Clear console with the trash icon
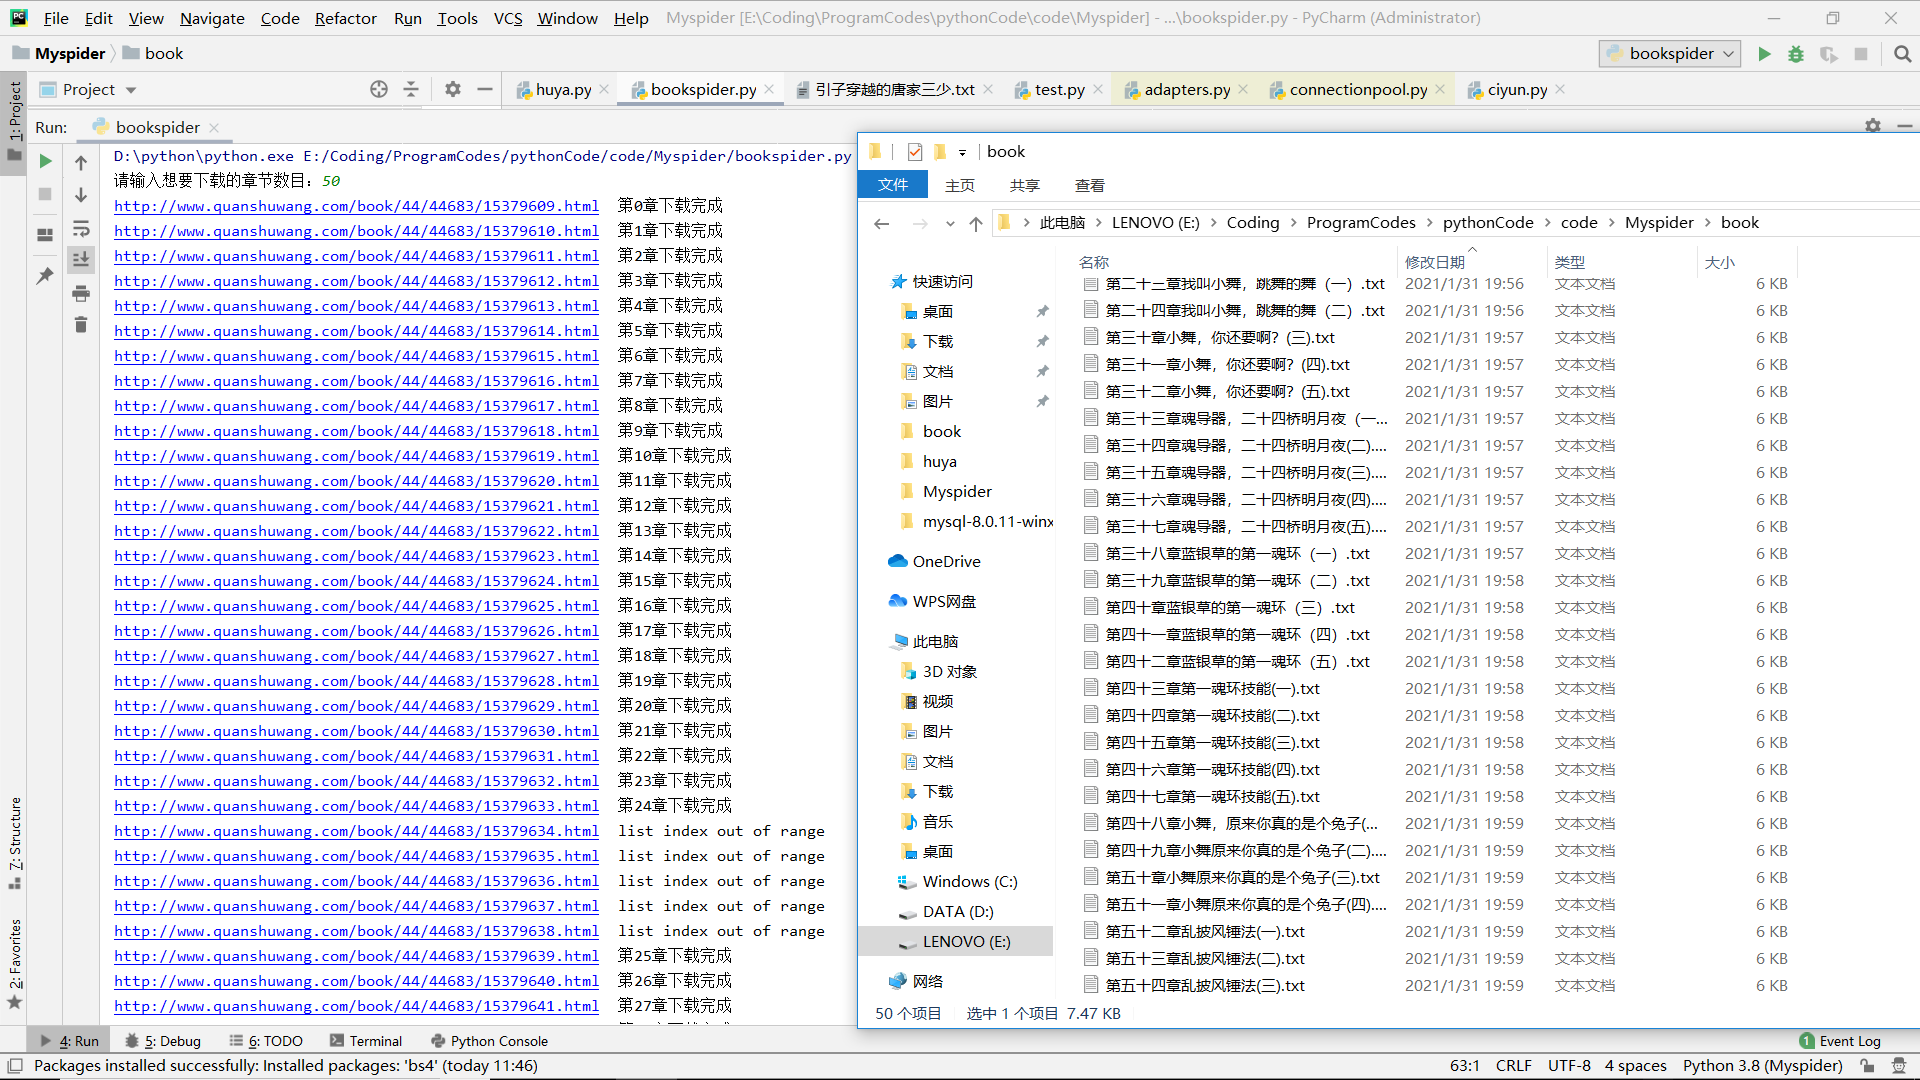This screenshot has width=1920, height=1080. 81,325
